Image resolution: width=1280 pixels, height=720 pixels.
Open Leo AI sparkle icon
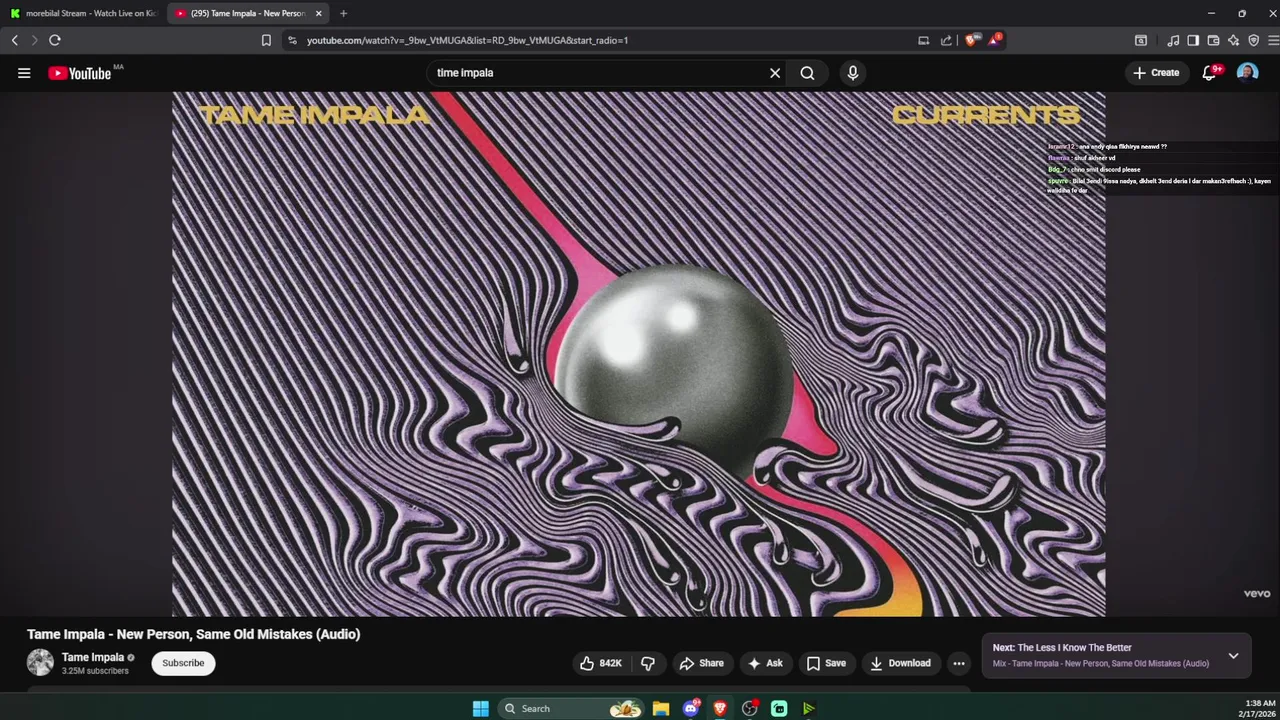point(1233,40)
